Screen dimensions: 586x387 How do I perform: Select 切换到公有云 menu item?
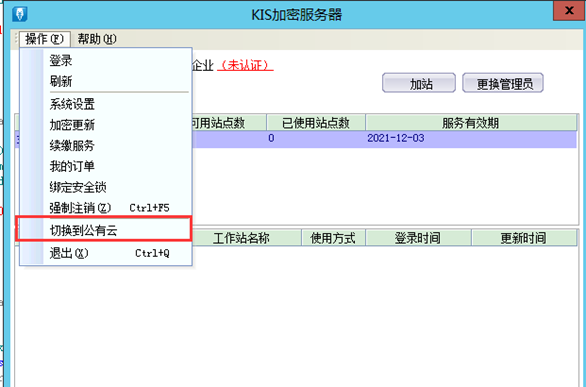106,230
